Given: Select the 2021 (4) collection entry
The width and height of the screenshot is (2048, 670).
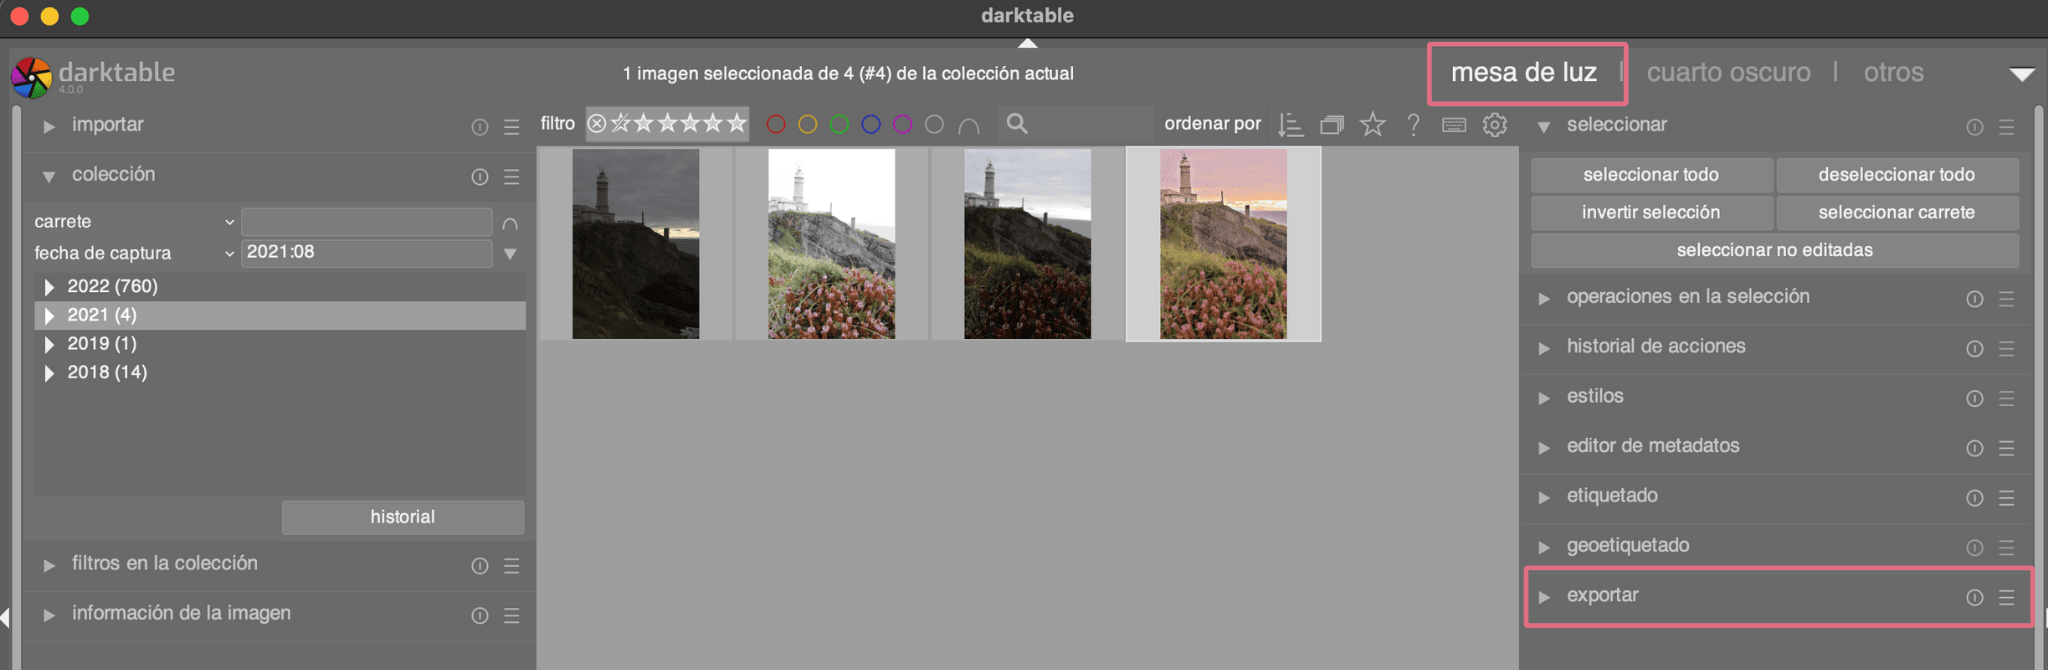Looking at the screenshot, I should (x=280, y=315).
